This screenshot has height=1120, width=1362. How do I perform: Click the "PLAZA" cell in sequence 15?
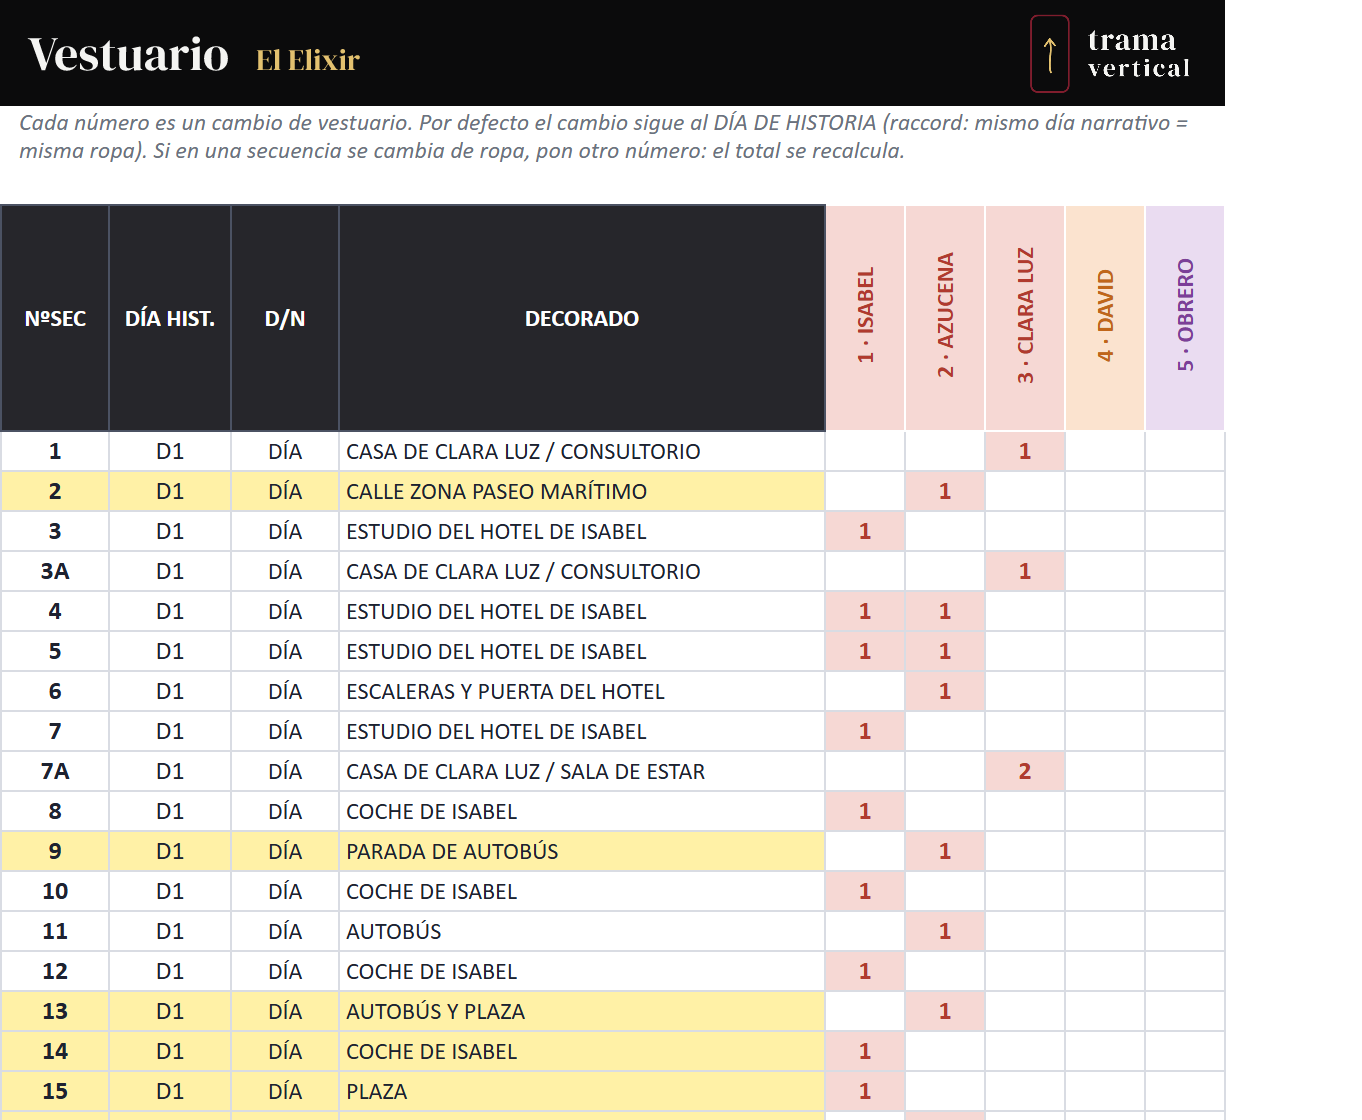click(582, 1091)
